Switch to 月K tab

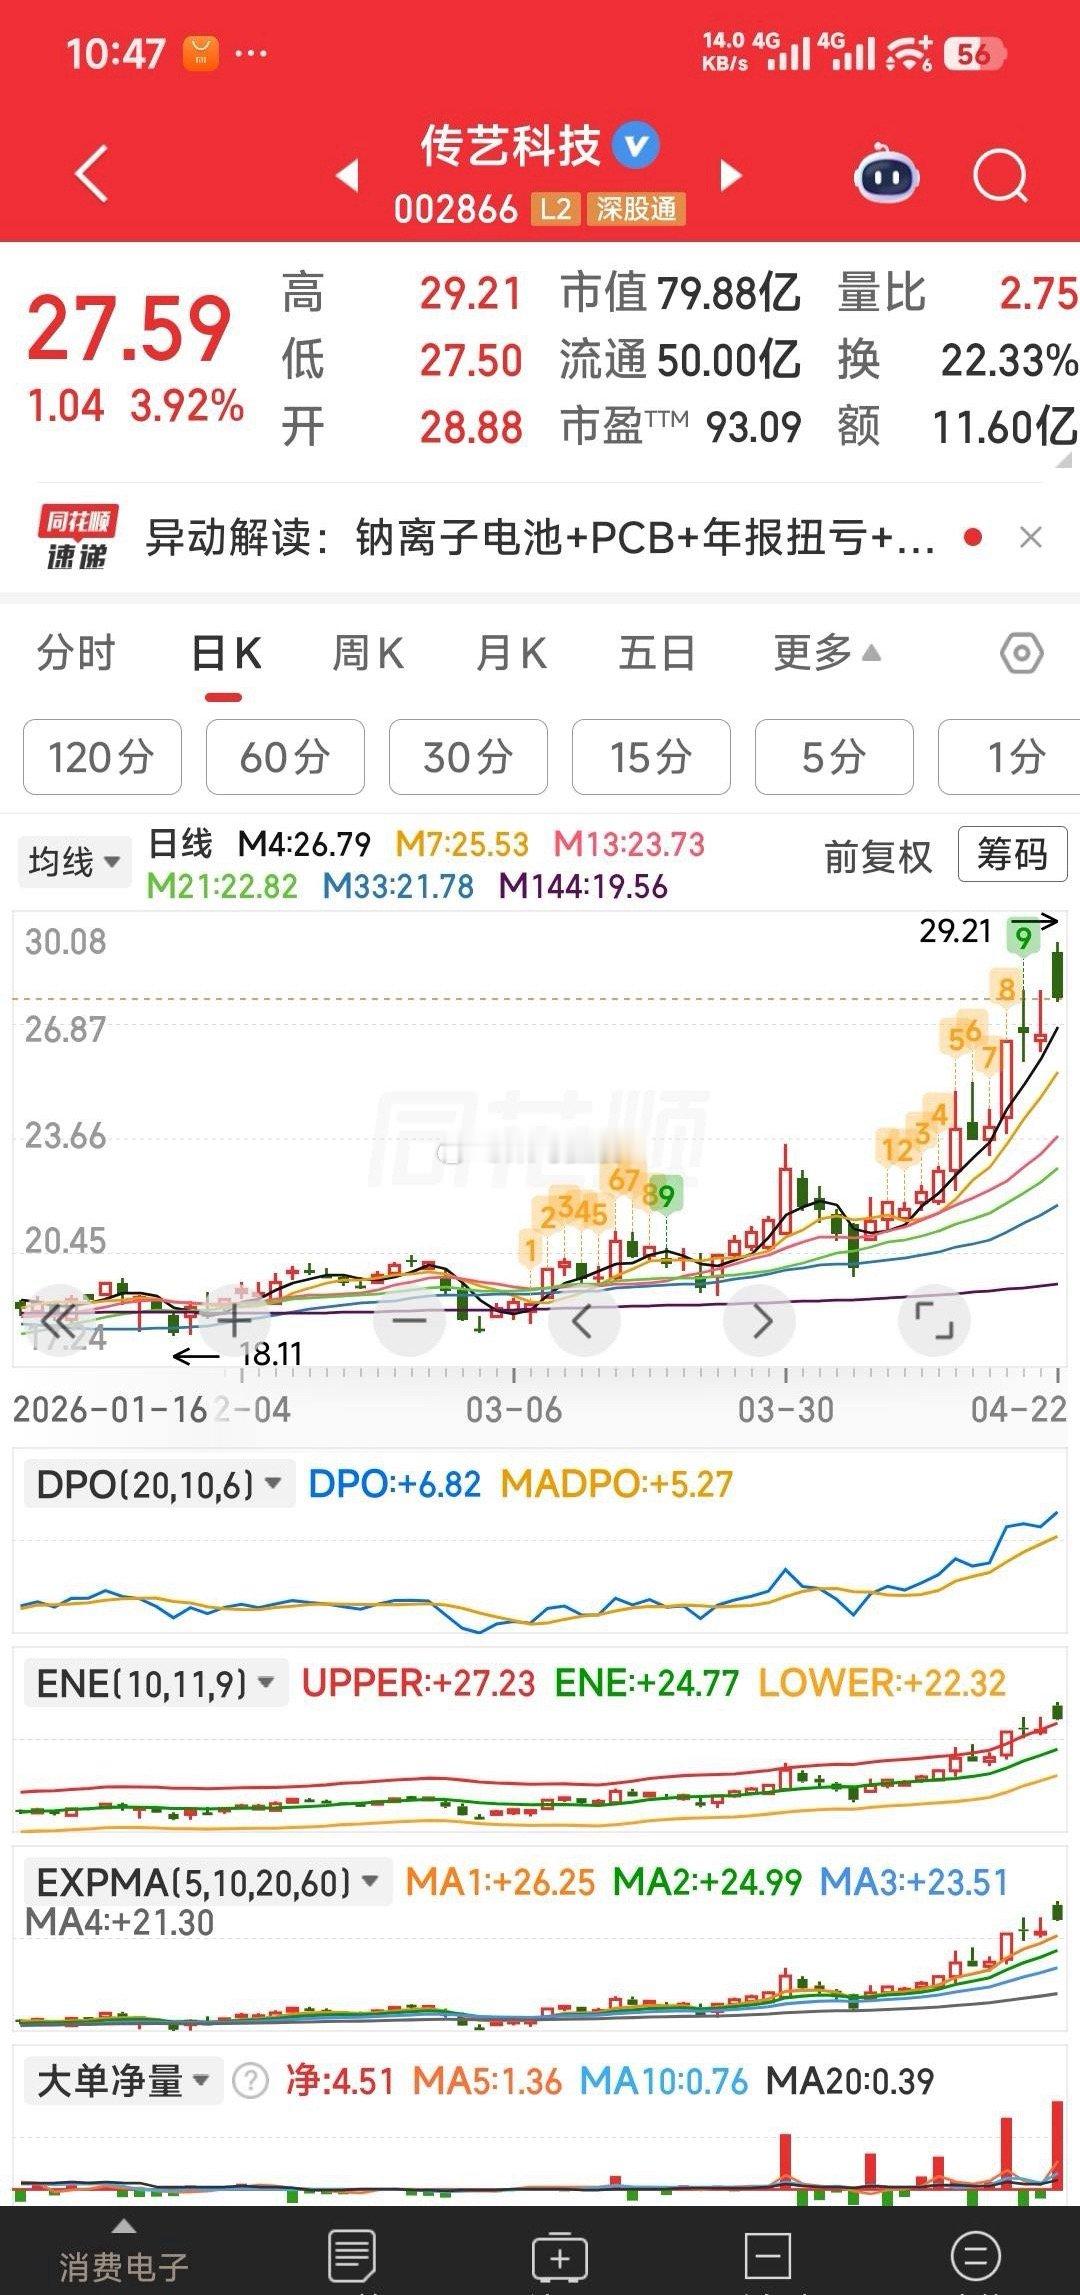click(x=512, y=654)
